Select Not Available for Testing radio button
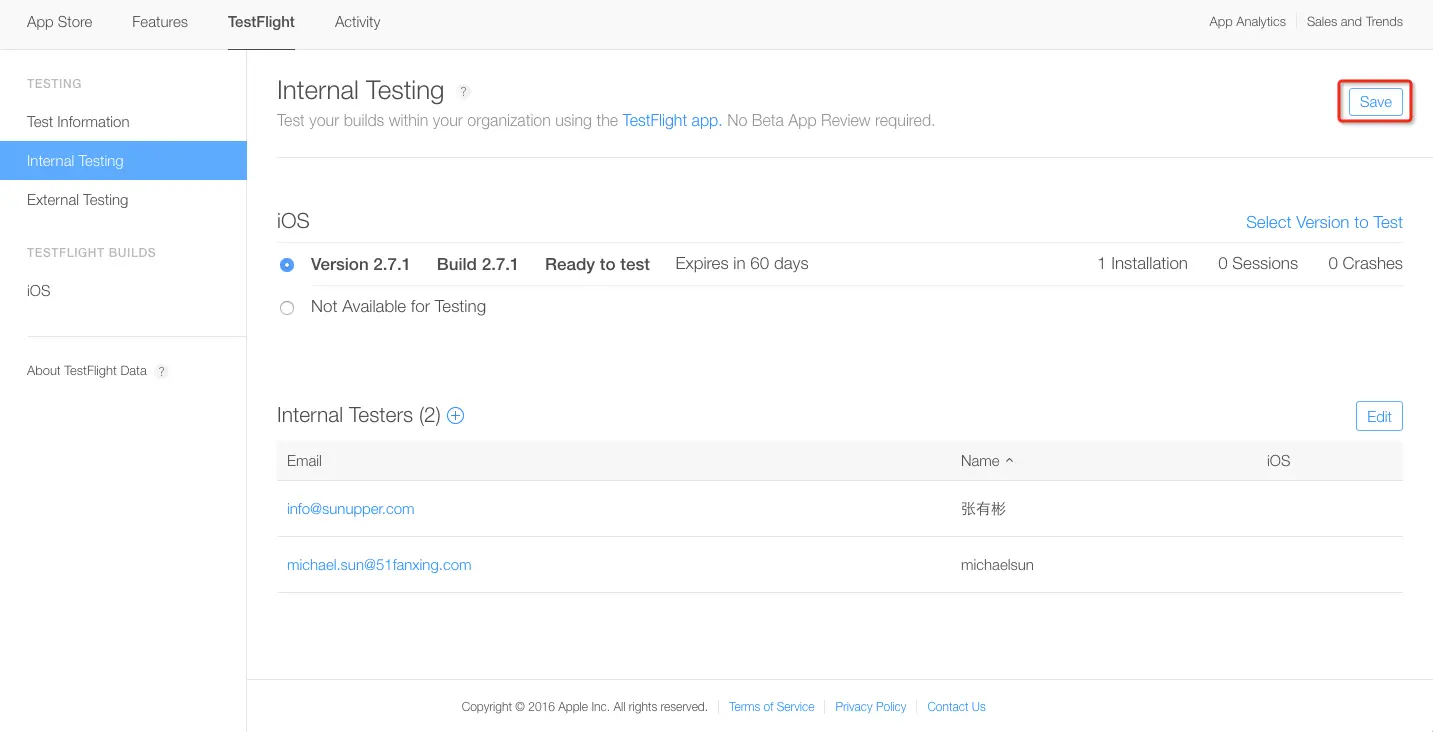The image size is (1433, 732). (x=287, y=308)
